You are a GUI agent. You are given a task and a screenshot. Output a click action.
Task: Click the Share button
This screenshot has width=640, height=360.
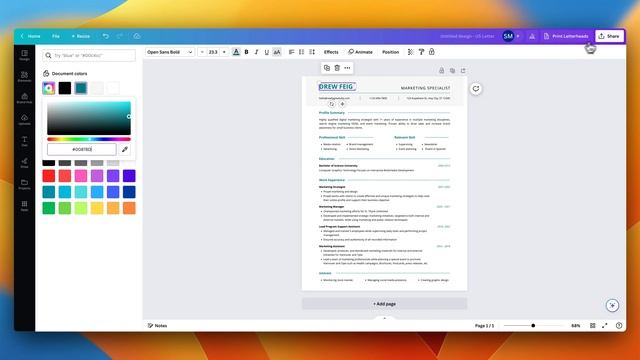(609, 36)
